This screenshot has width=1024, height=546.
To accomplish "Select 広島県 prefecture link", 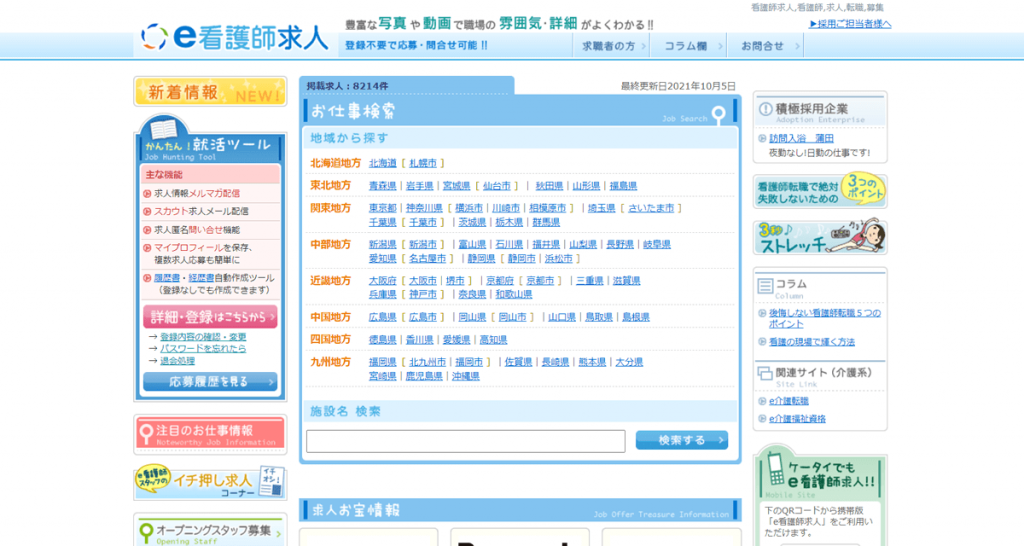I will tap(383, 317).
